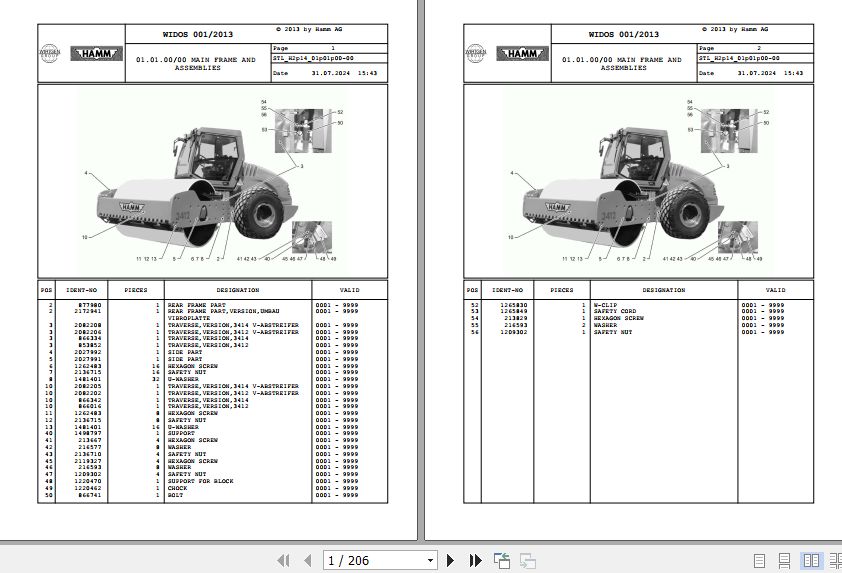Click the next view navigation icon
Screen dimensions: 842x573
[x=528, y=561]
